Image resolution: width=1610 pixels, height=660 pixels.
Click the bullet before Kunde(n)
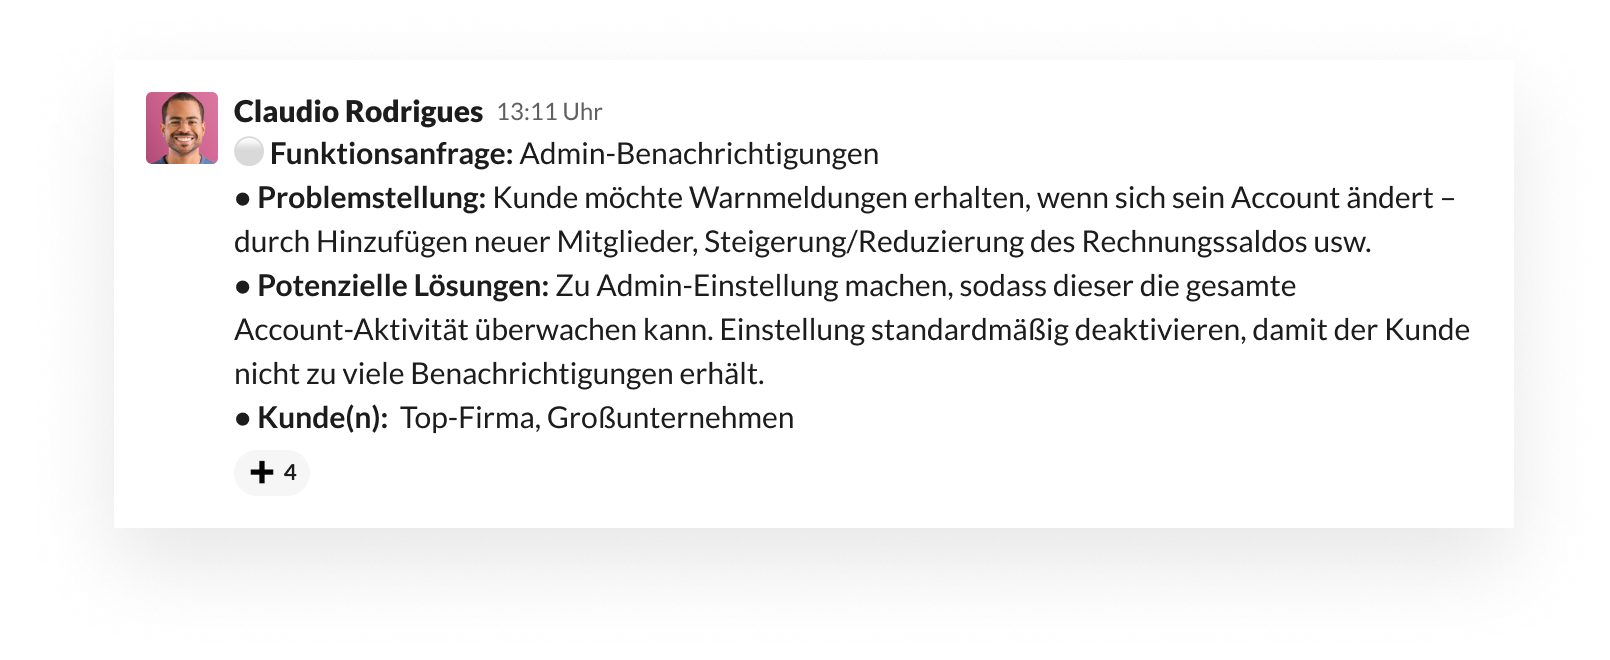242,419
